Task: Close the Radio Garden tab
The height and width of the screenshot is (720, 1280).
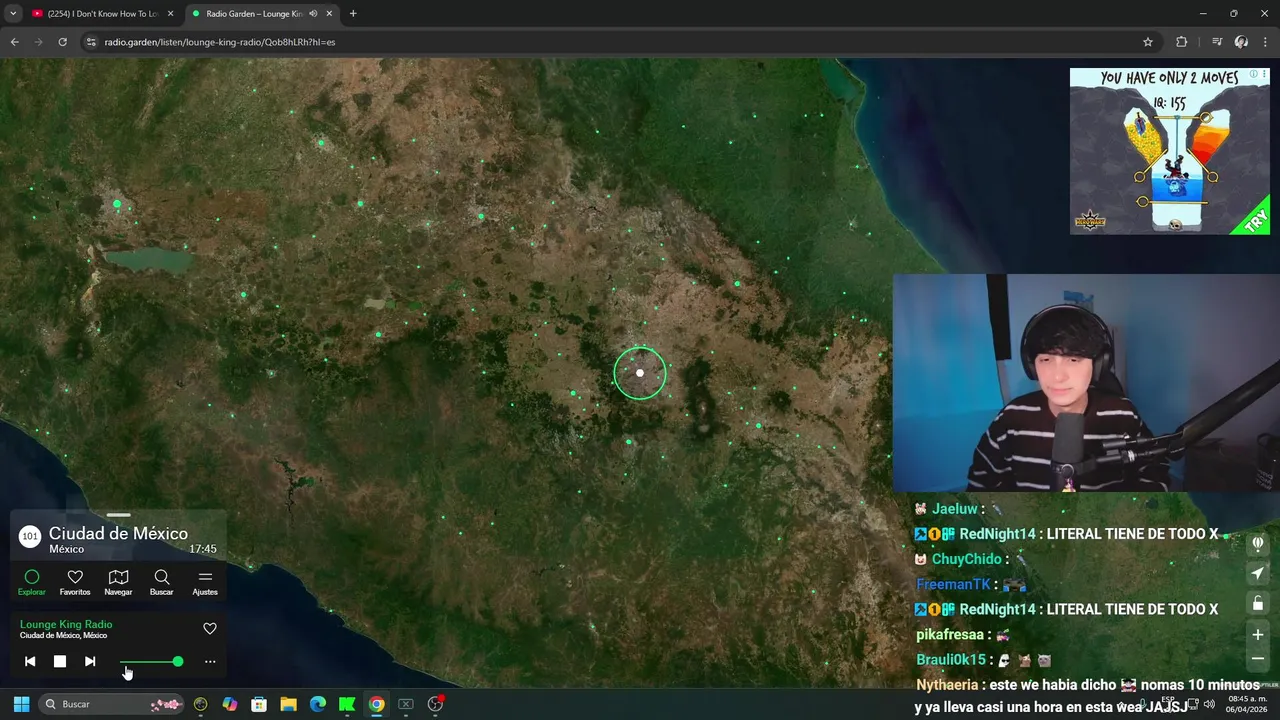Action: (329, 14)
